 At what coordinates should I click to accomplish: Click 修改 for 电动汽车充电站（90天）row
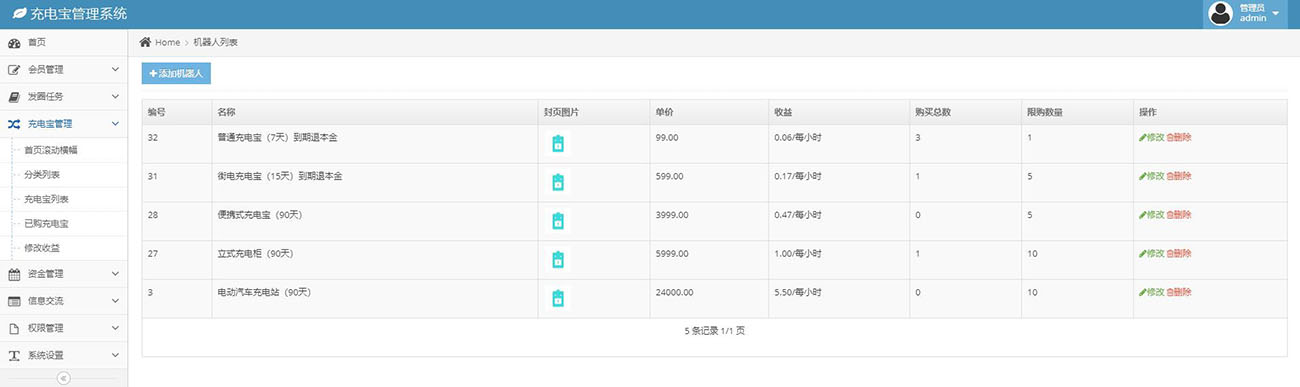click(x=1151, y=293)
